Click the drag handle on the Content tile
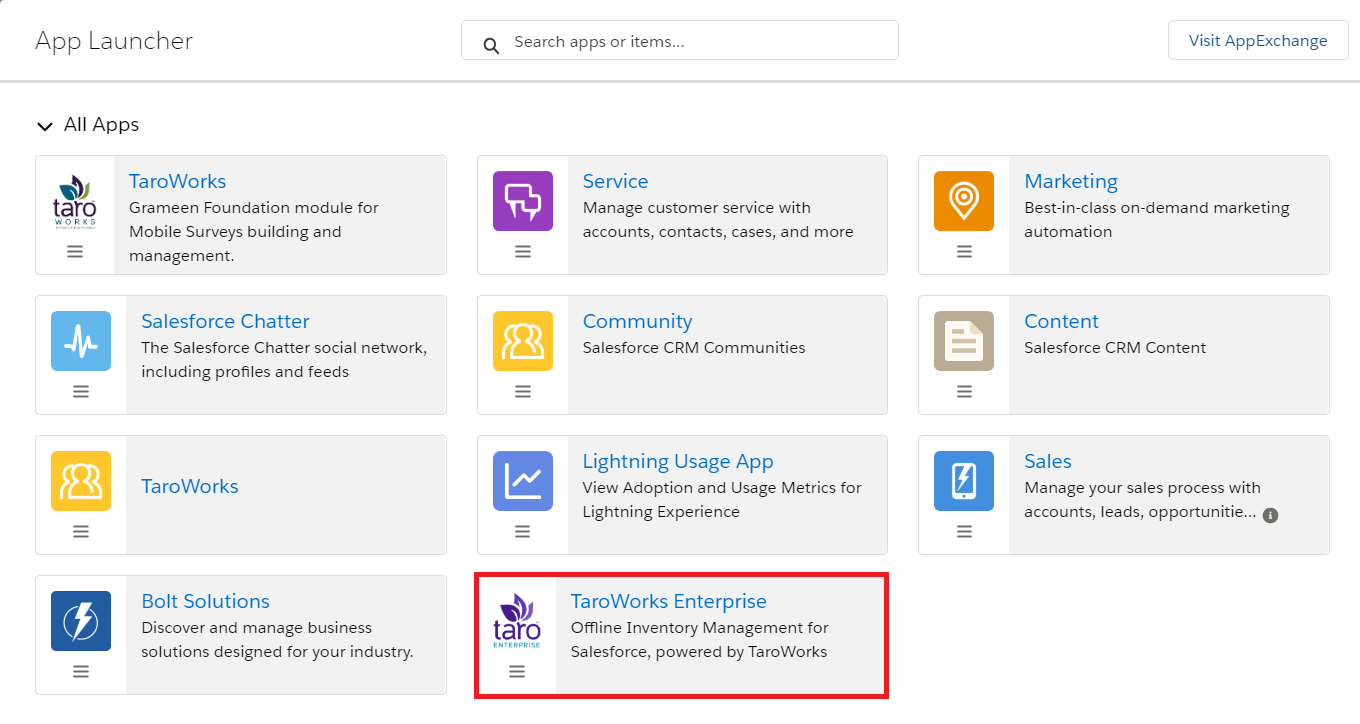This screenshot has height=724, width=1360. point(964,392)
